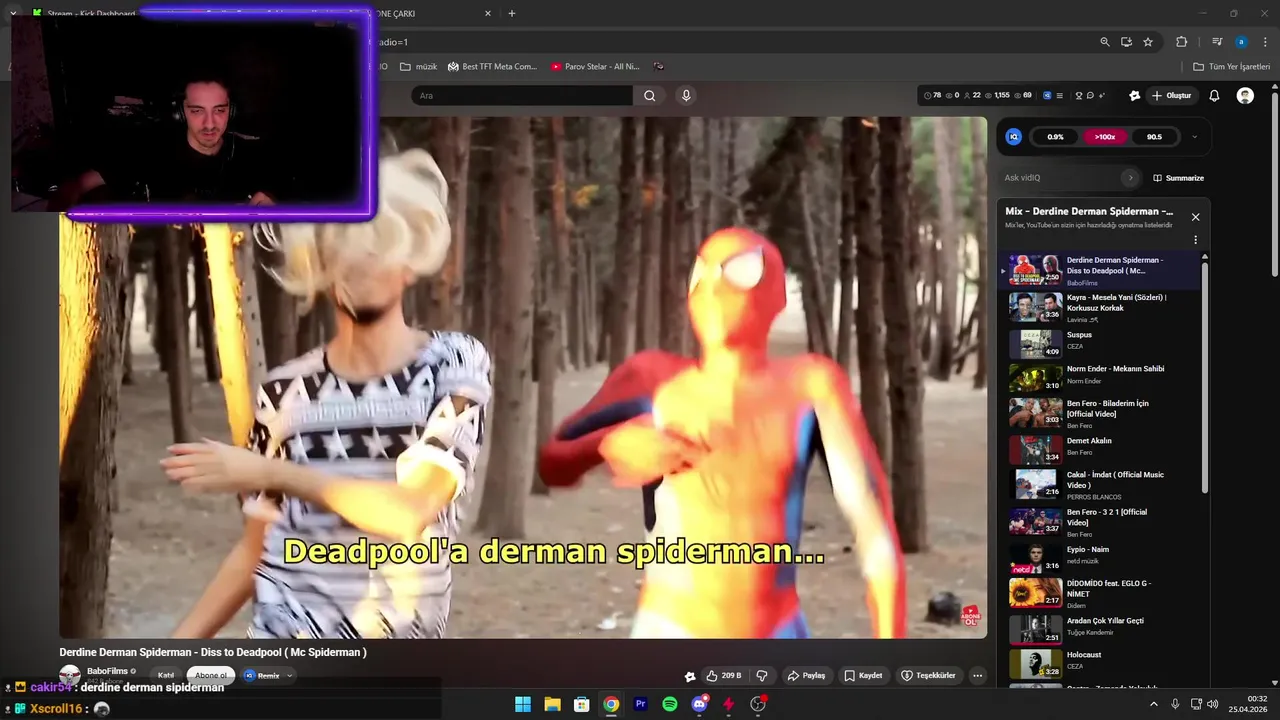Open Best TFT Meta Comps bookmark
The width and height of the screenshot is (1280, 720).
coord(492,66)
